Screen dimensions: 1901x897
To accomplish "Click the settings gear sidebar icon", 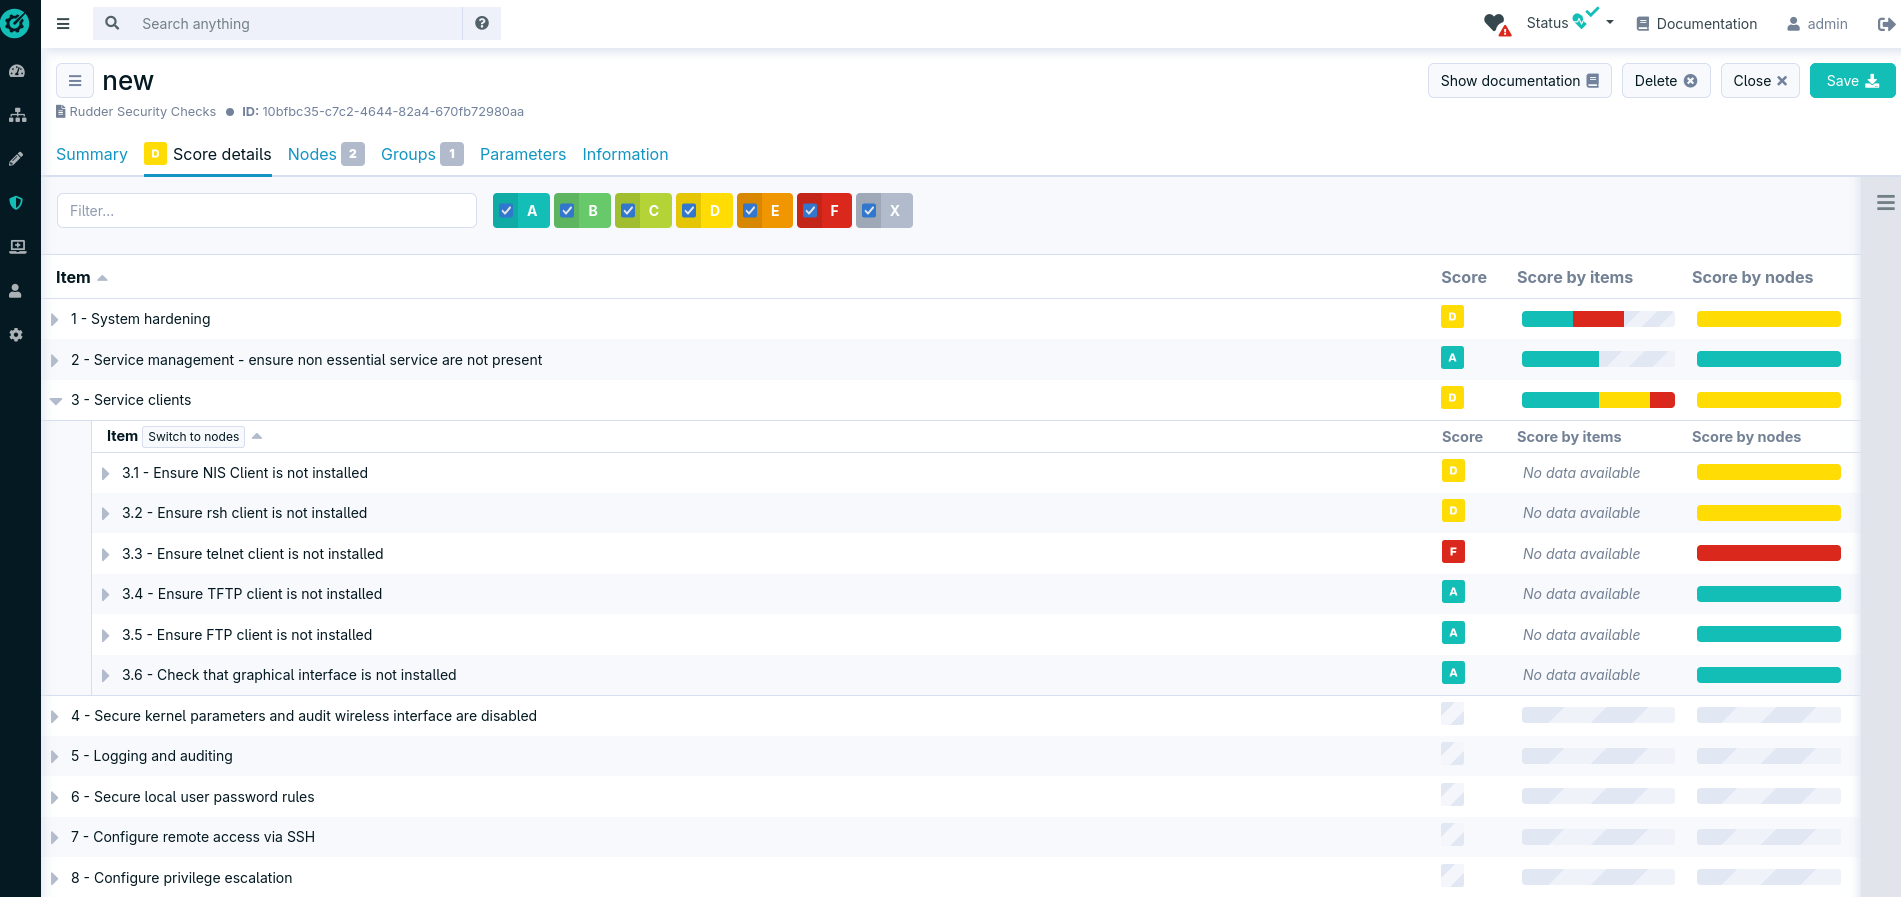I will (16, 335).
